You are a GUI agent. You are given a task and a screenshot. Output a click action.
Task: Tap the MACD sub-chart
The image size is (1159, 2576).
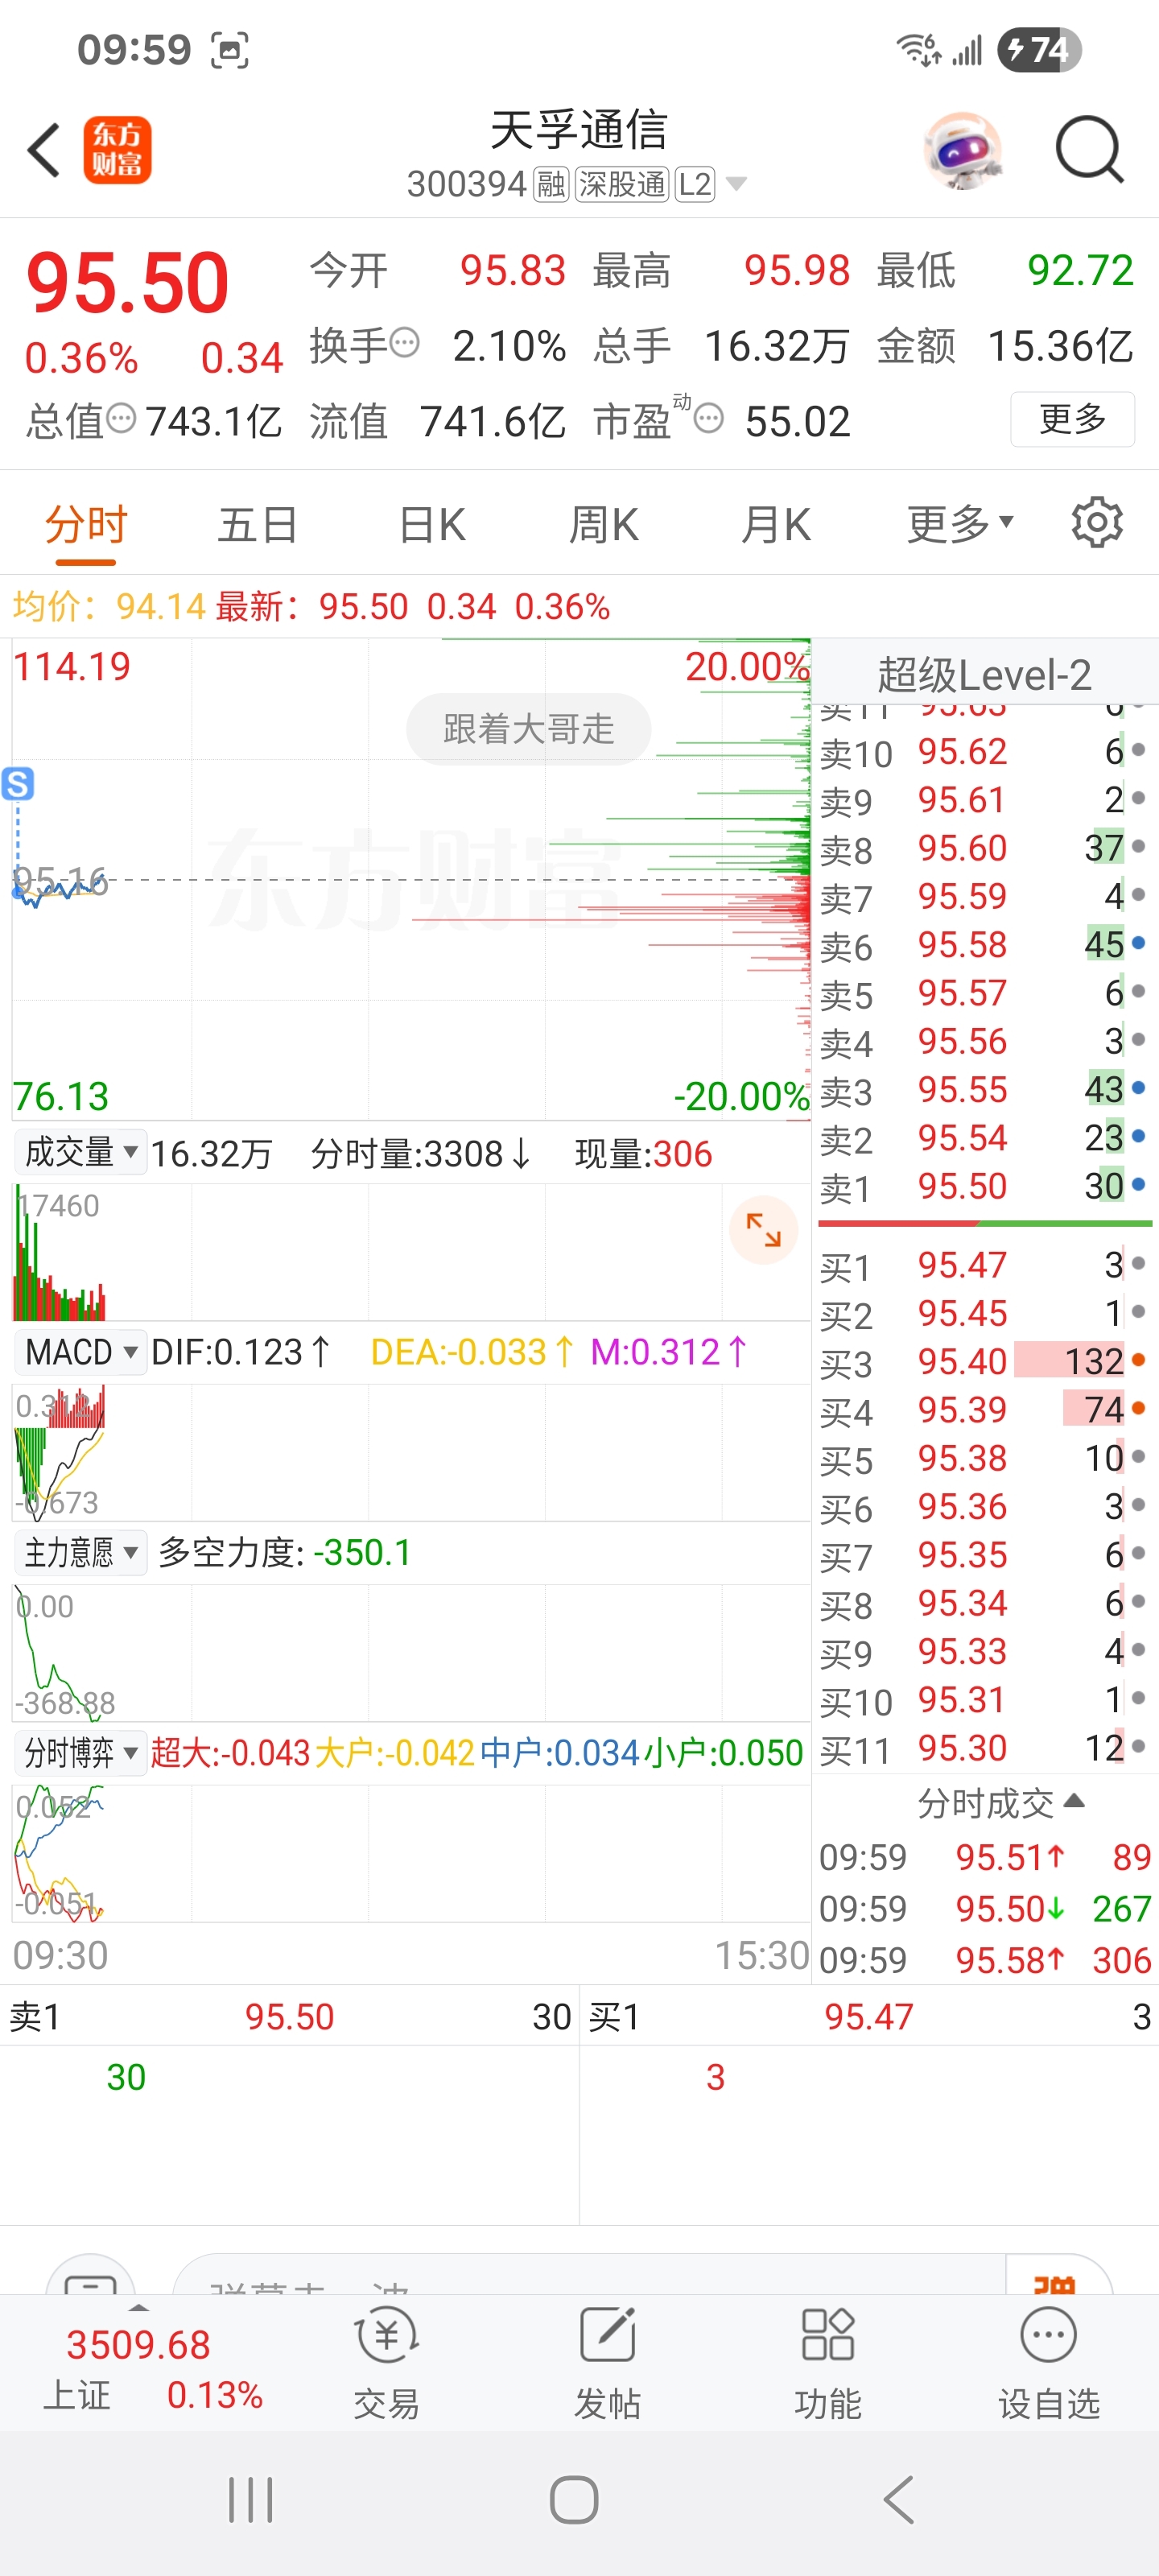point(410,1452)
